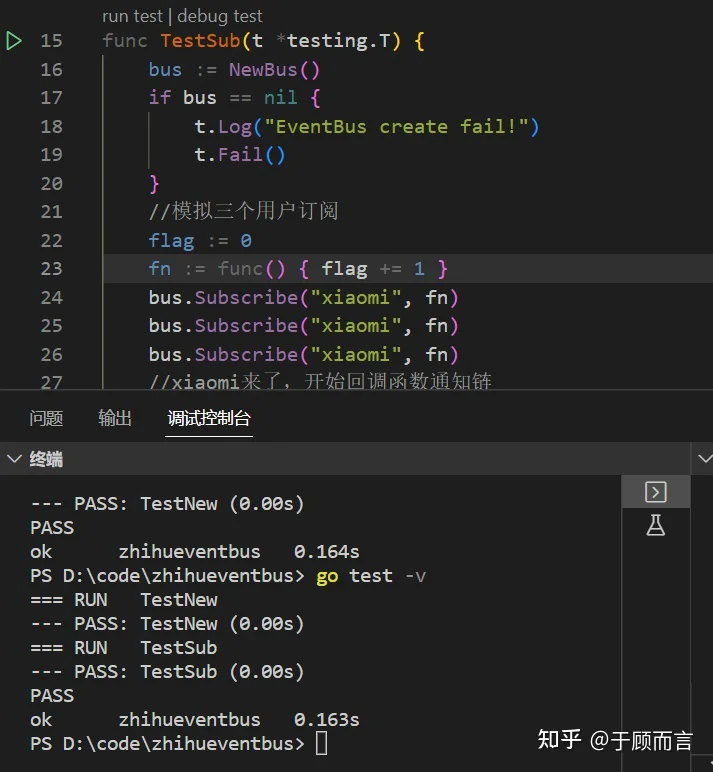
Task: Click line number 17 in the gutter
Action: [x=51, y=98]
